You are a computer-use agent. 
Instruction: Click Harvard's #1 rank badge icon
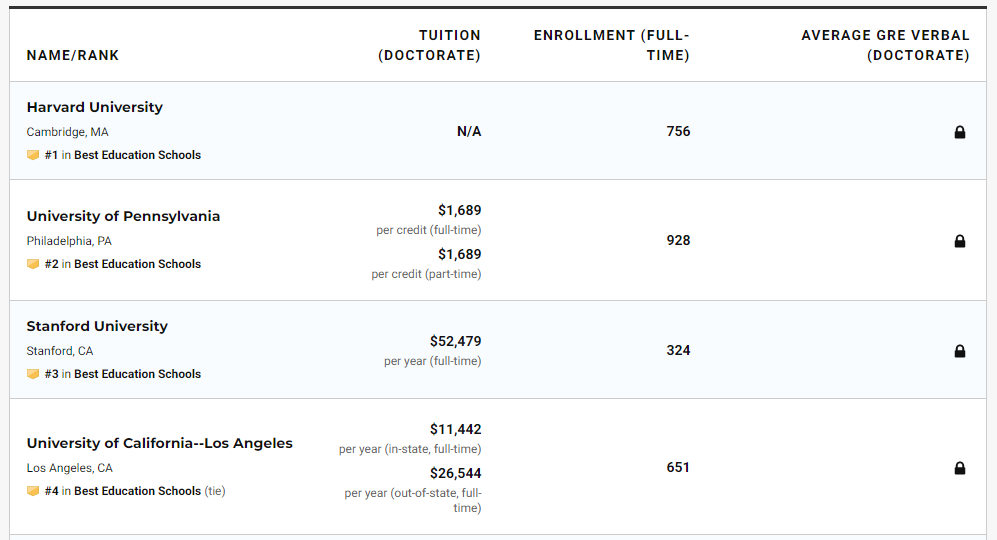click(33, 155)
